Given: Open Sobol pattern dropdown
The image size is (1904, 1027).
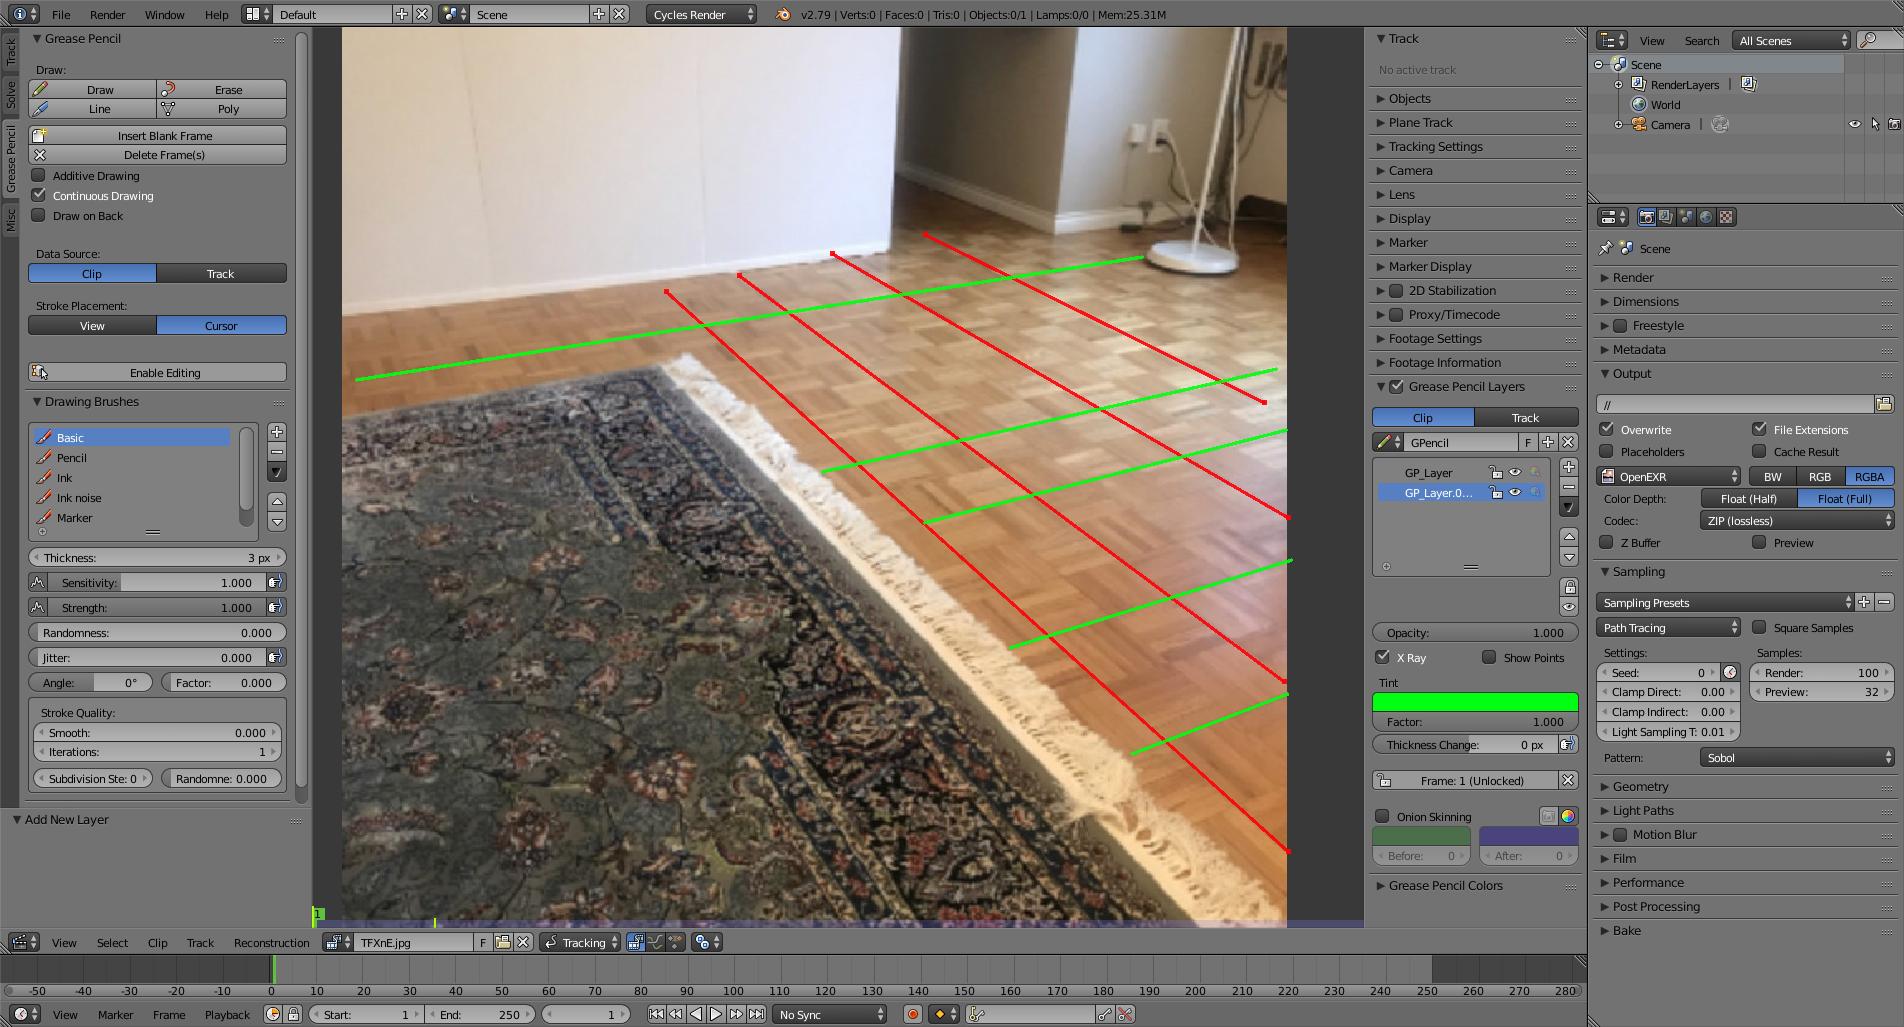Looking at the screenshot, I should point(1797,757).
